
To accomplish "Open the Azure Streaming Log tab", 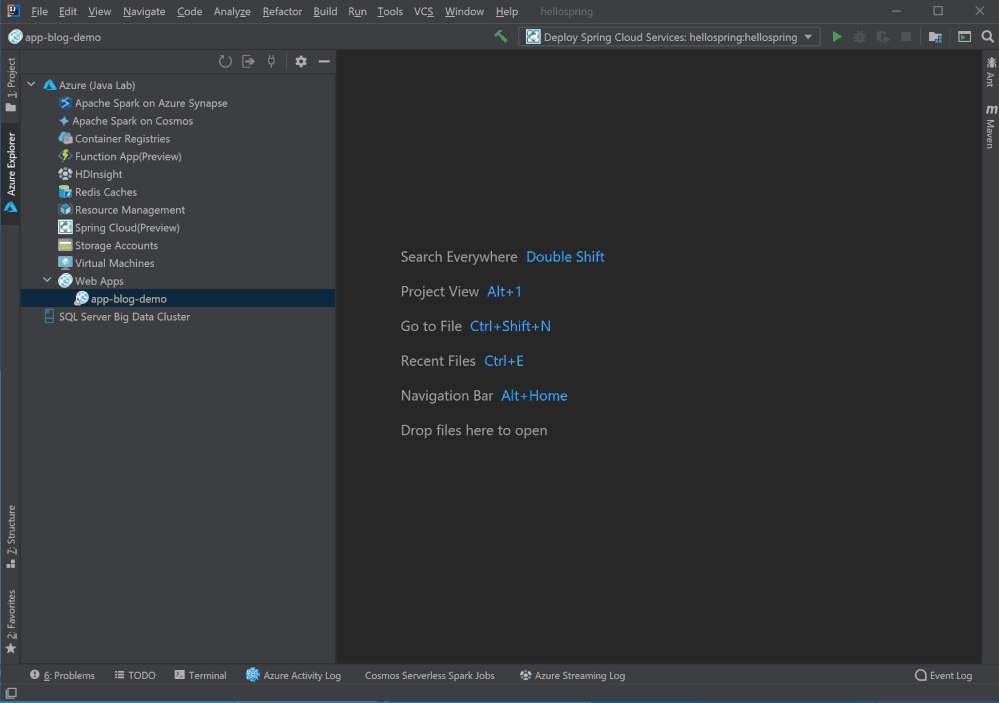I will [x=572, y=676].
